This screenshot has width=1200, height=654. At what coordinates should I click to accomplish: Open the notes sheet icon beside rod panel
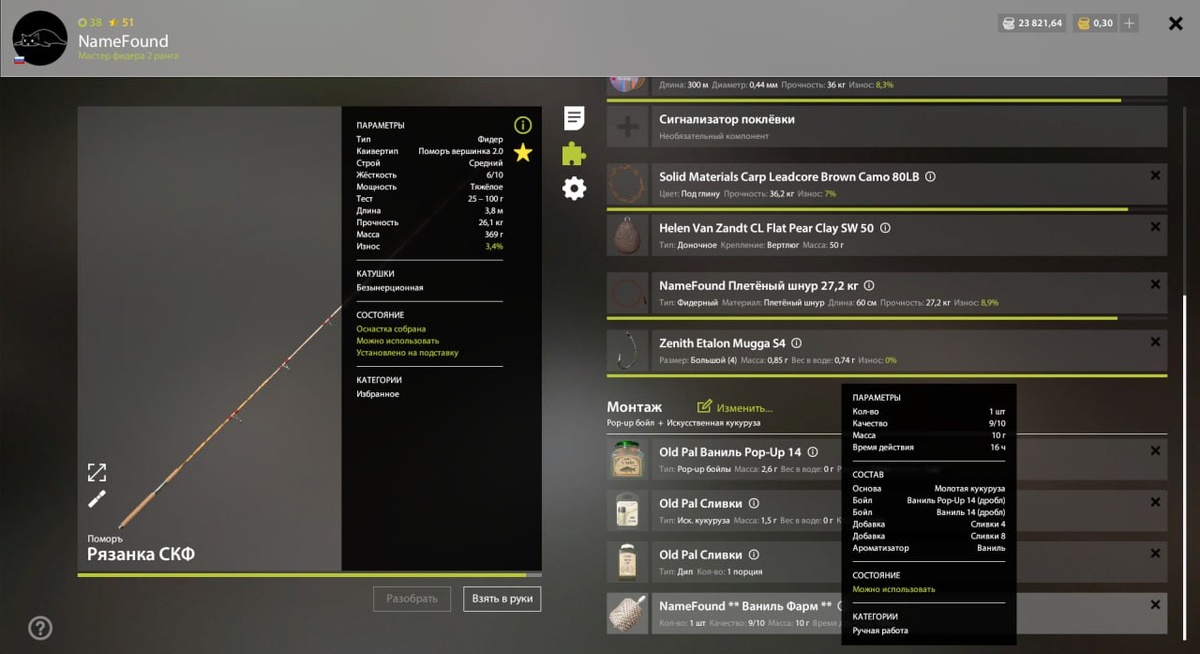[x=574, y=119]
